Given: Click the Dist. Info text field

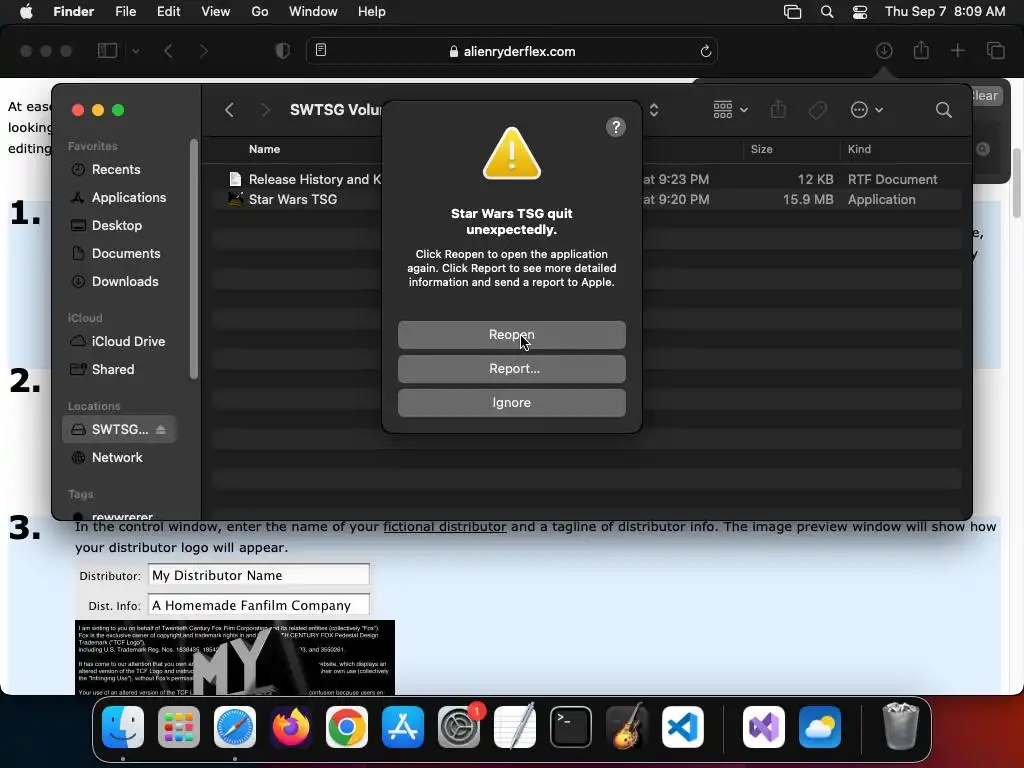Looking at the screenshot, I should tap(259, 605).
